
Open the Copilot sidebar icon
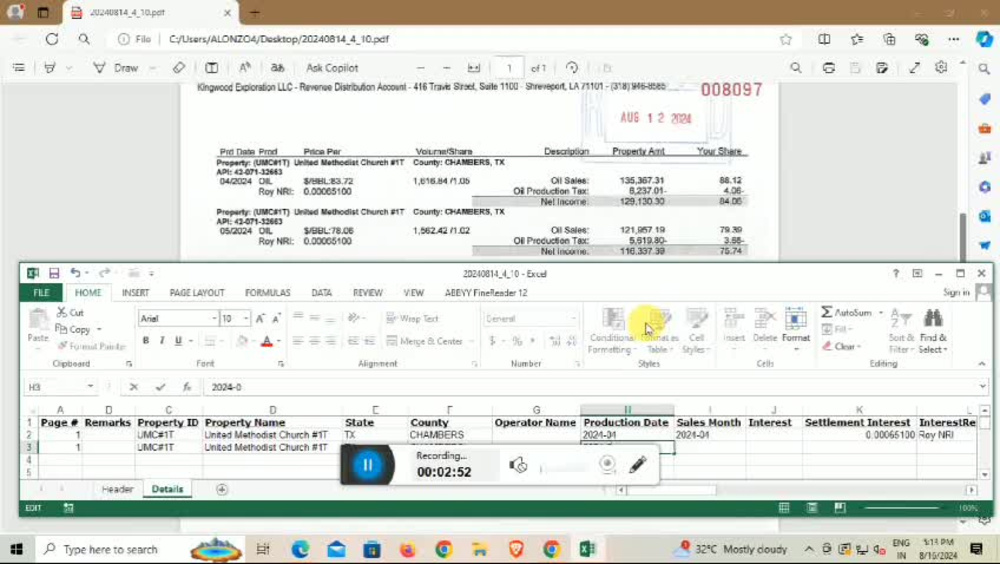click(984, 39)
